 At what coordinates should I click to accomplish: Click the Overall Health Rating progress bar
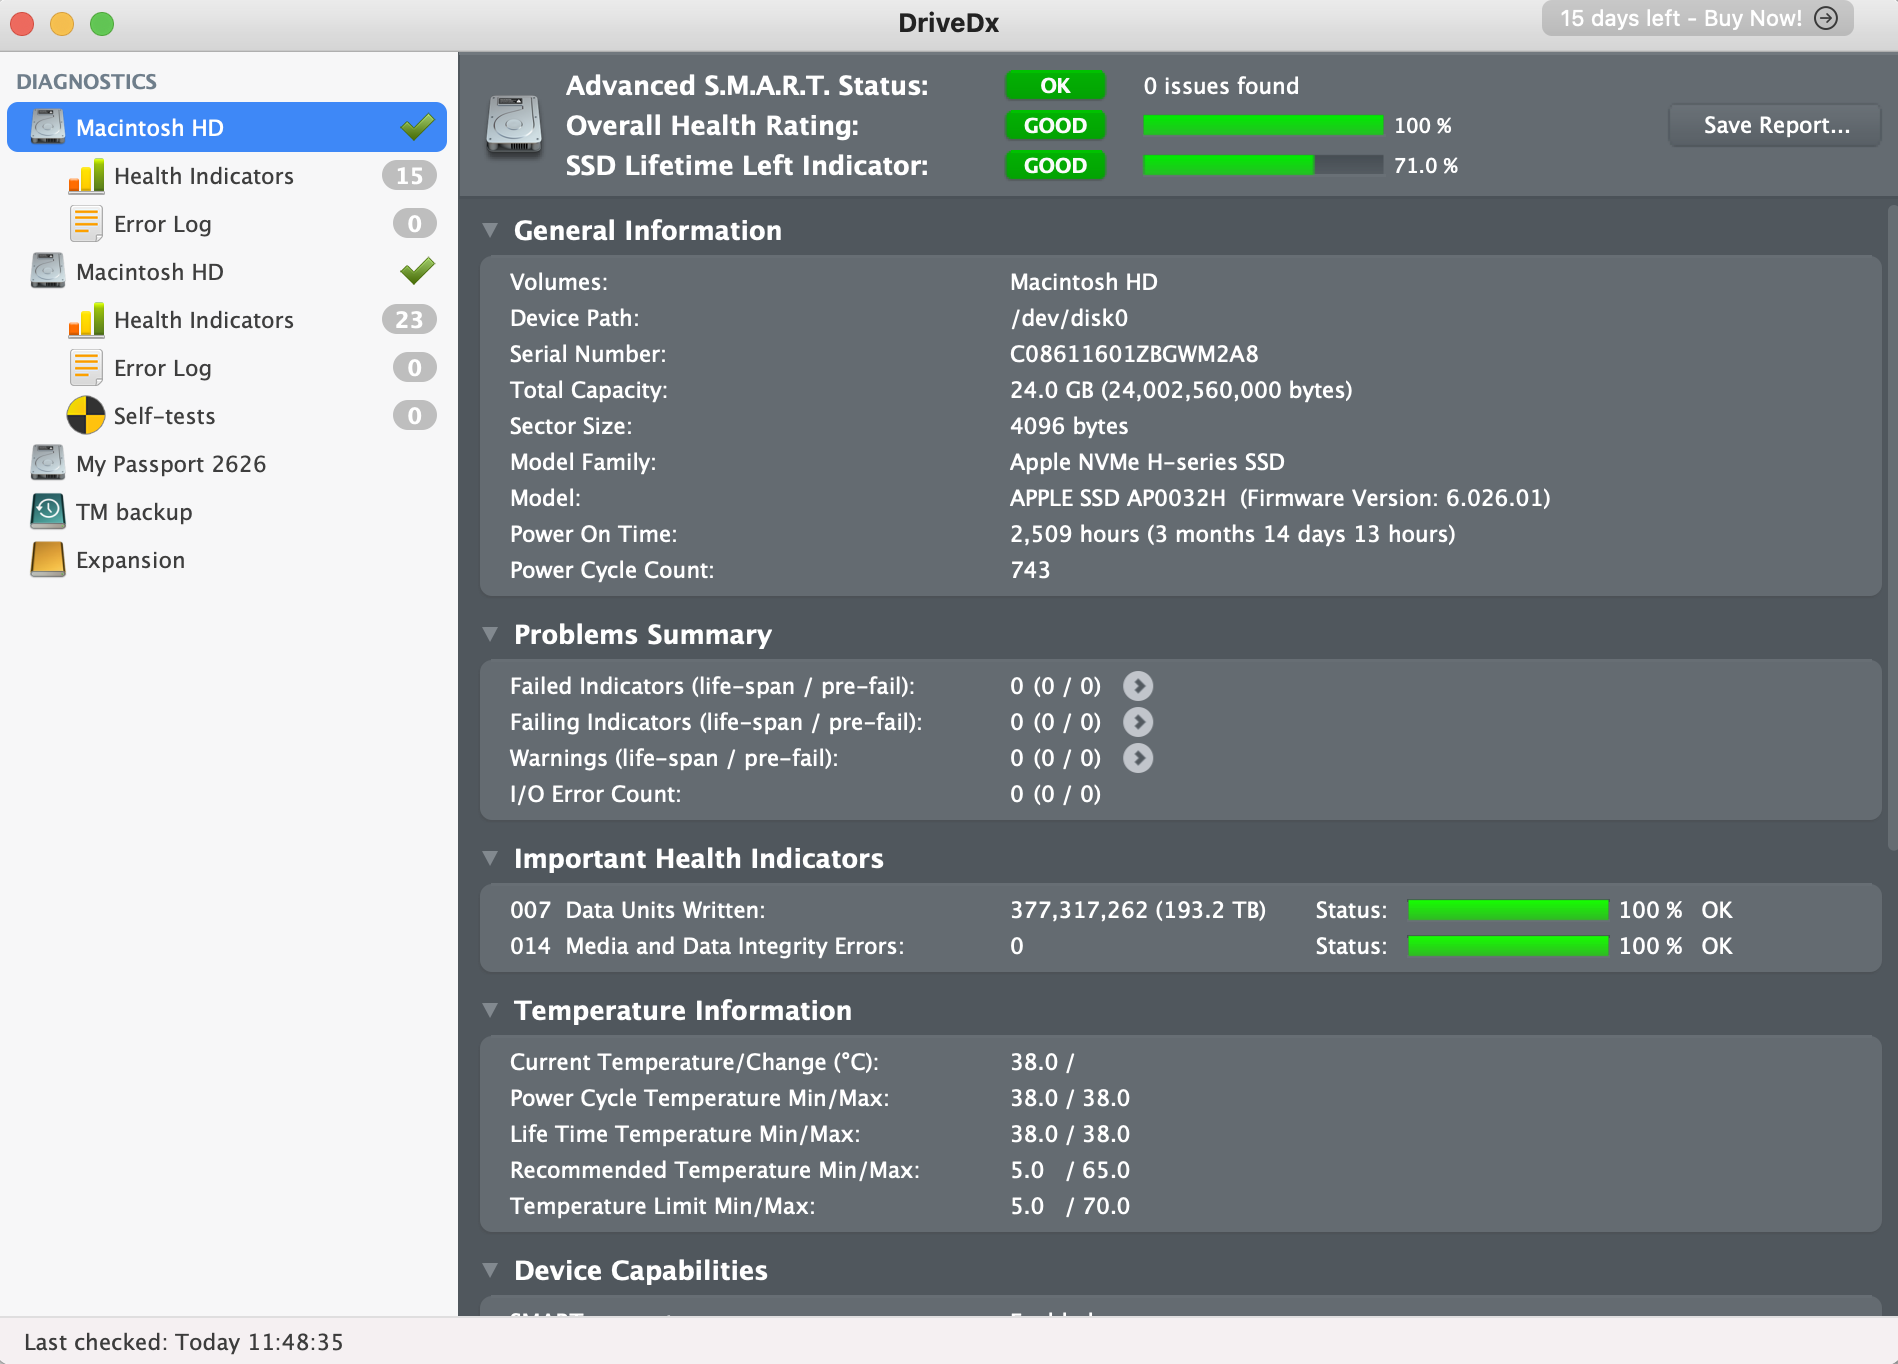(x=1263, y=125)
